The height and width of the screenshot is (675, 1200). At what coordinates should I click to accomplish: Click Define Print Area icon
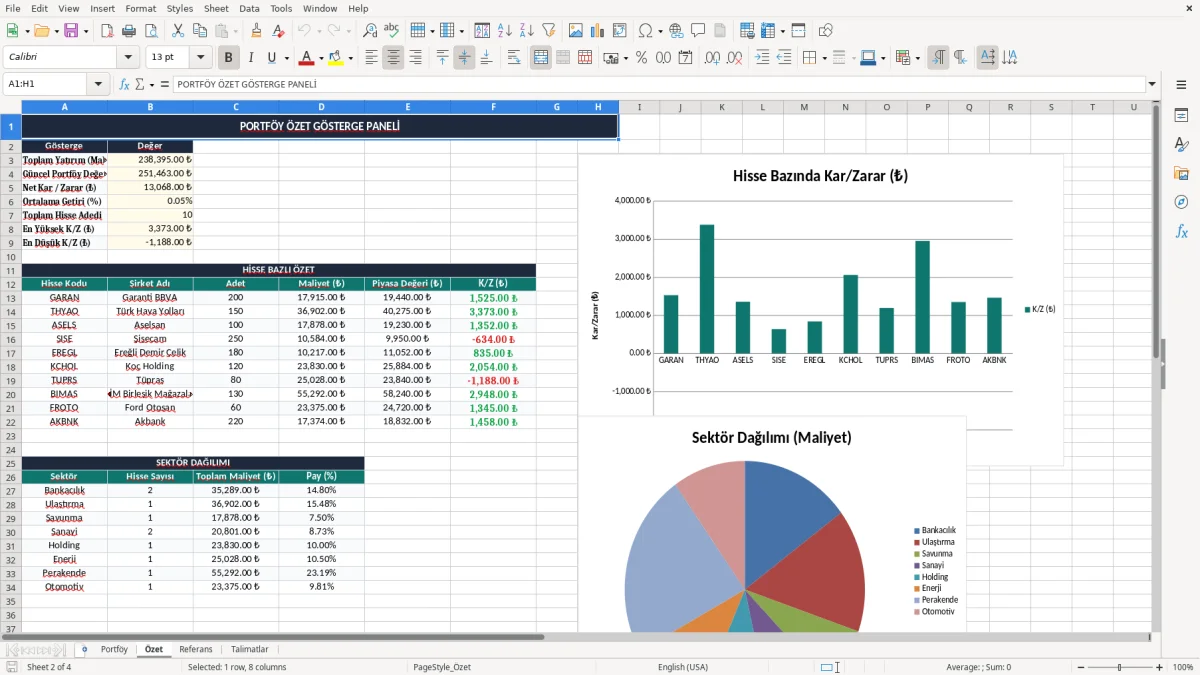(x=746, y=31)
